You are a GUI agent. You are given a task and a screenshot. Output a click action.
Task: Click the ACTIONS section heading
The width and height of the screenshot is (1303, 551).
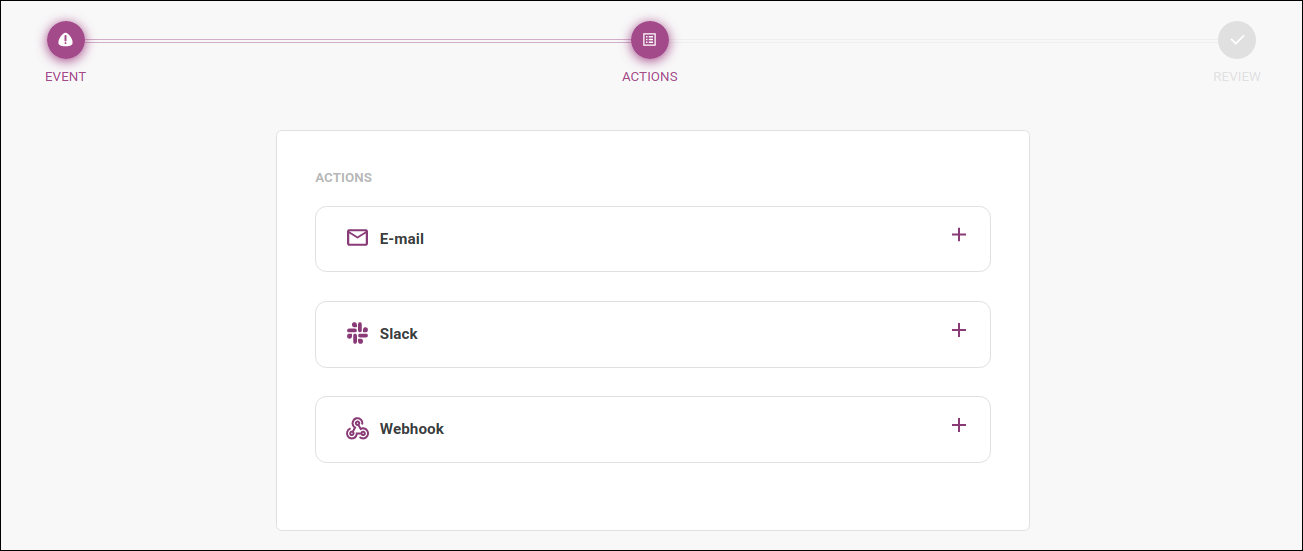343,178
